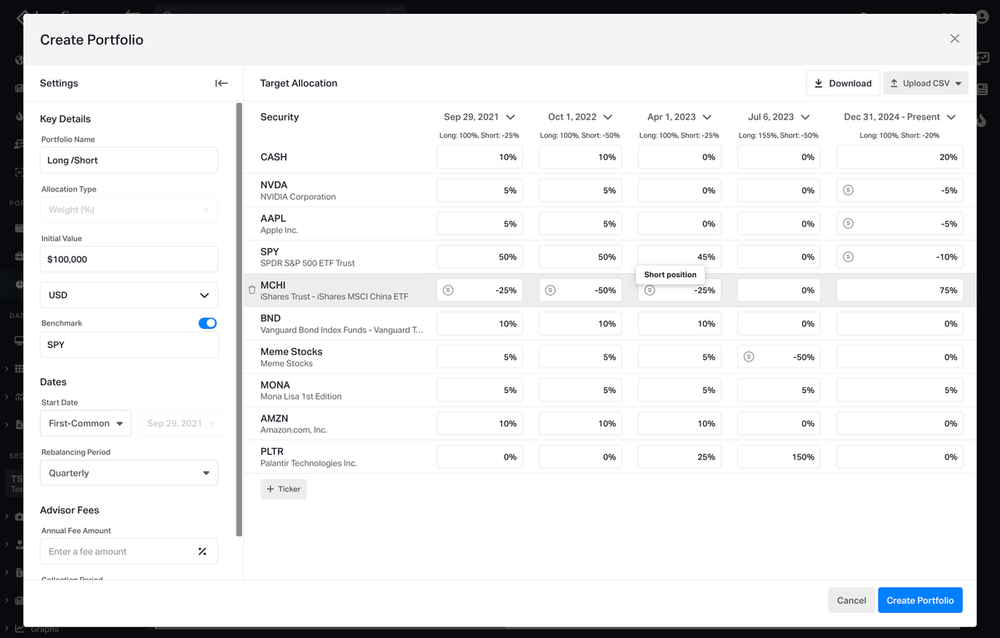
Task: Collapse the Settings panel
Action: (221, 83)
